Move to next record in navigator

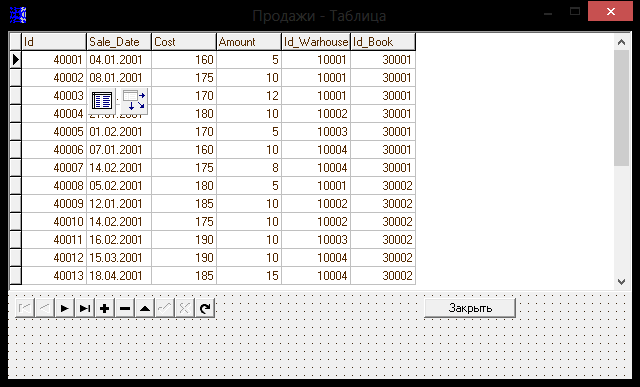(x=64, y=308)
